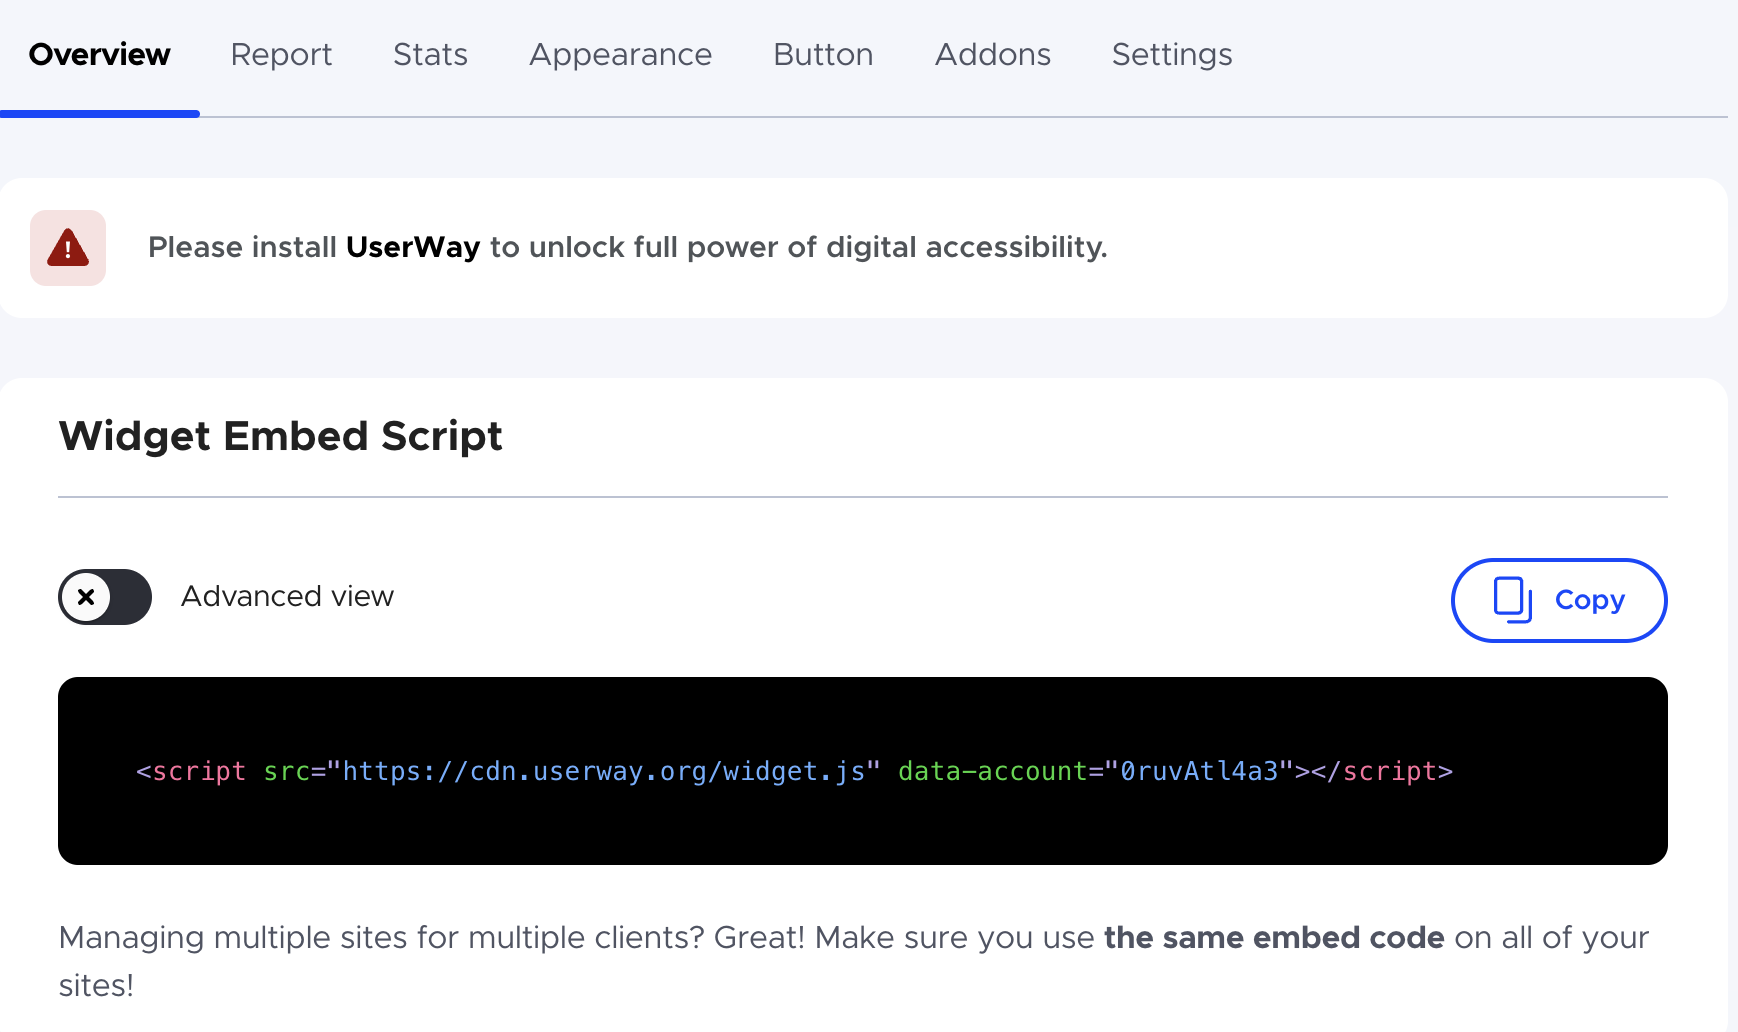Click the bold same embed code text
This screenshot has width=1738, height=1032.
(1273, 938)
